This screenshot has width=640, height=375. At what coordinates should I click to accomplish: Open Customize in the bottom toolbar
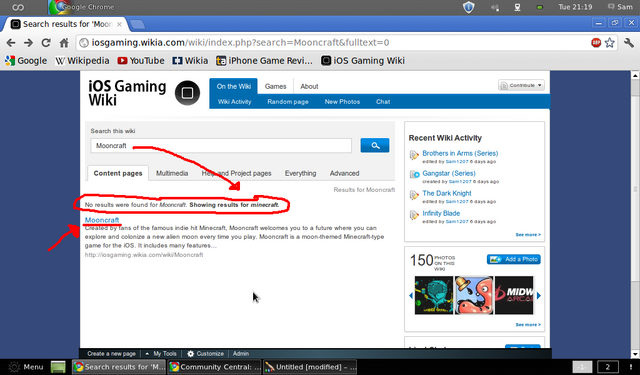pyautogui.click(x=205, y=354)
